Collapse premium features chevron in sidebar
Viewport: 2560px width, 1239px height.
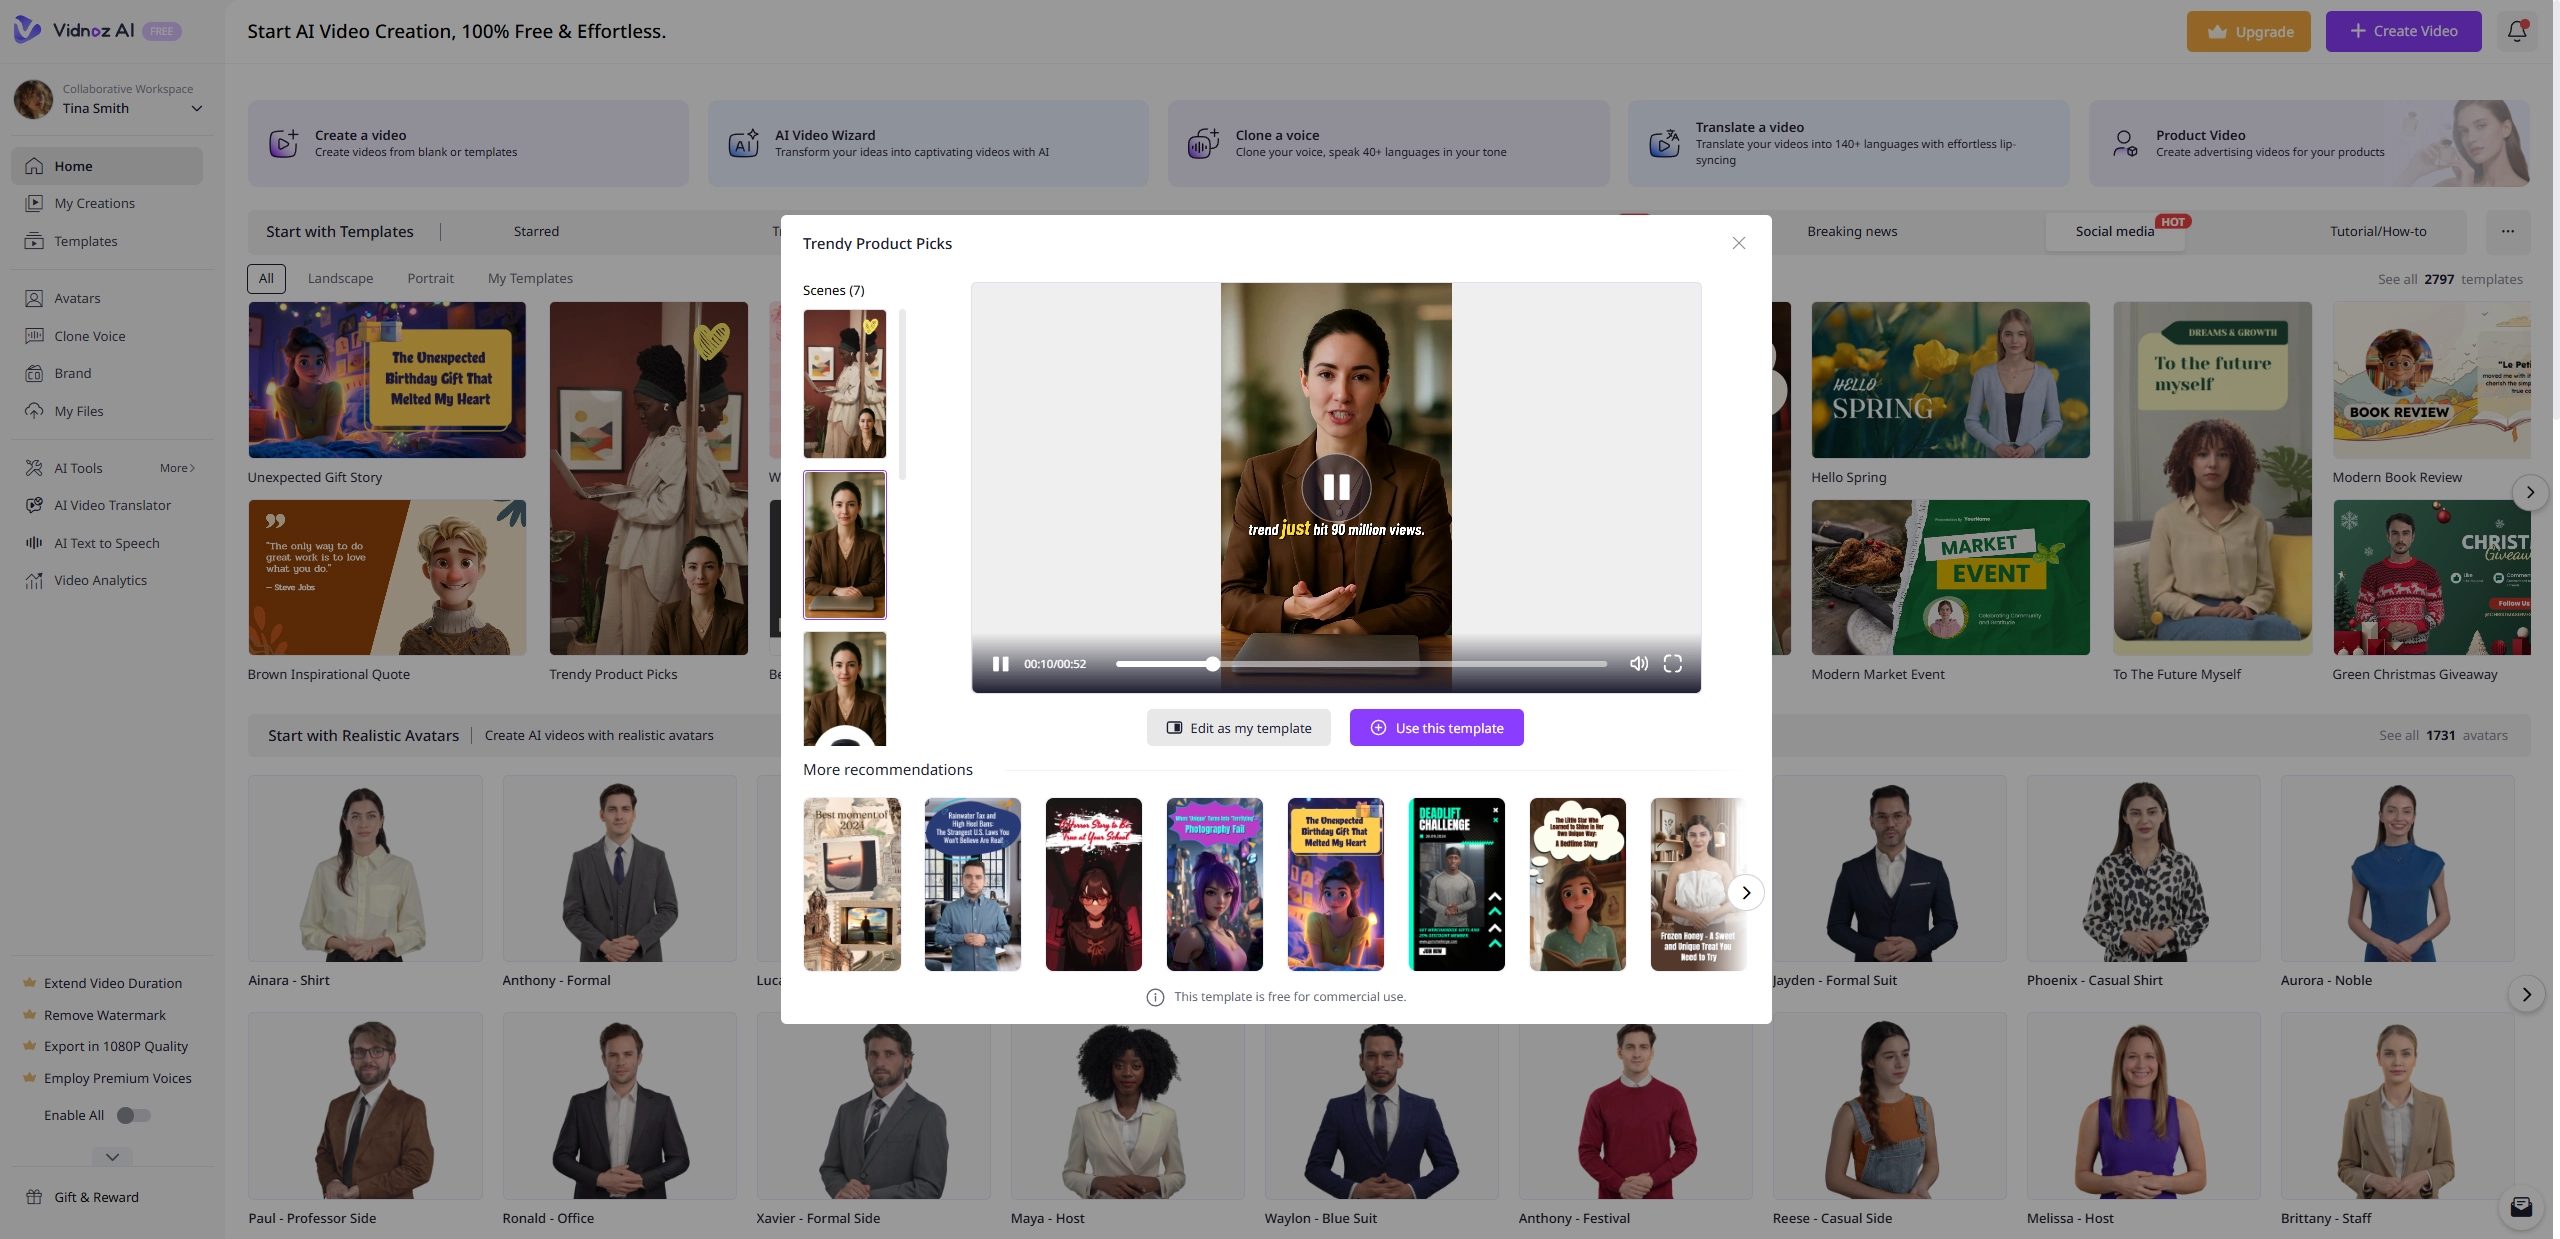pyautogui.click(x=112, y=1157)
